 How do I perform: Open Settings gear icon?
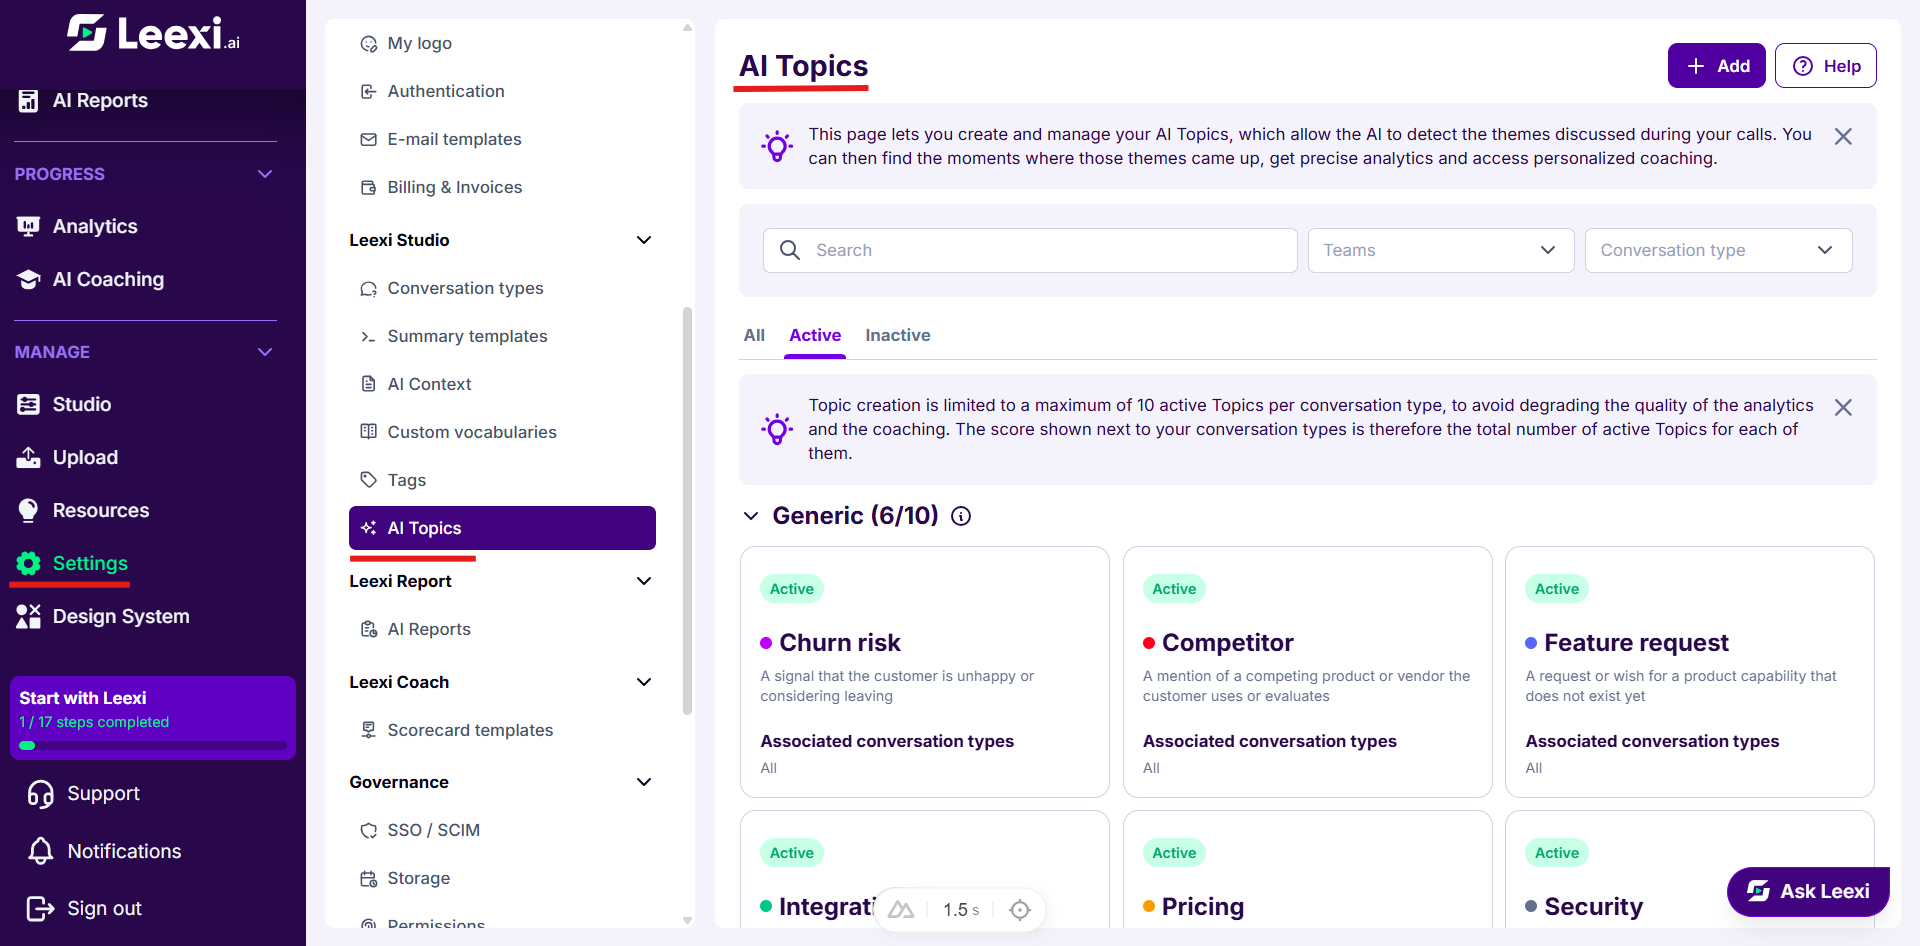(29, 563)
